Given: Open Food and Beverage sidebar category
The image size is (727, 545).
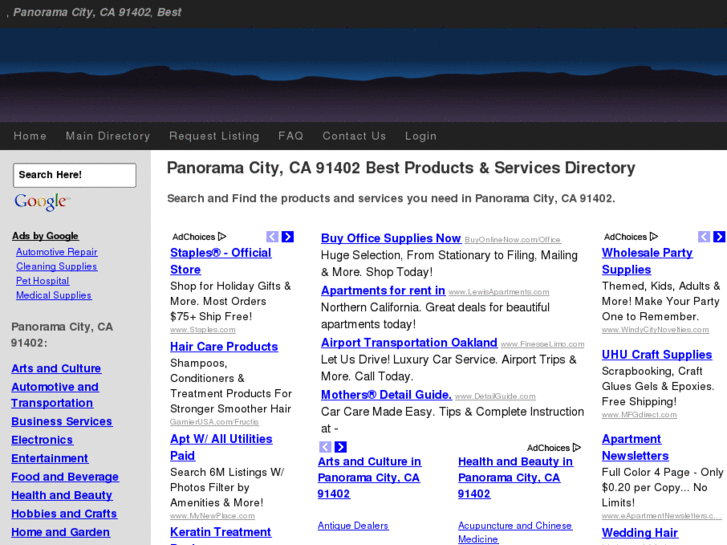Looking at the screenshot, I should (65, 477).
